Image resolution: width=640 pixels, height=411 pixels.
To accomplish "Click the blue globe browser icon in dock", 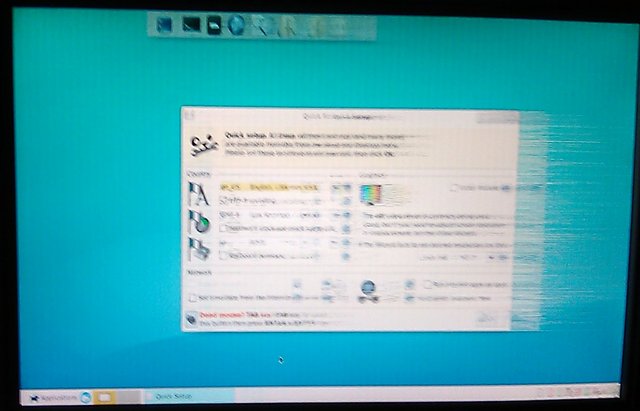I will tap(237, 25).
